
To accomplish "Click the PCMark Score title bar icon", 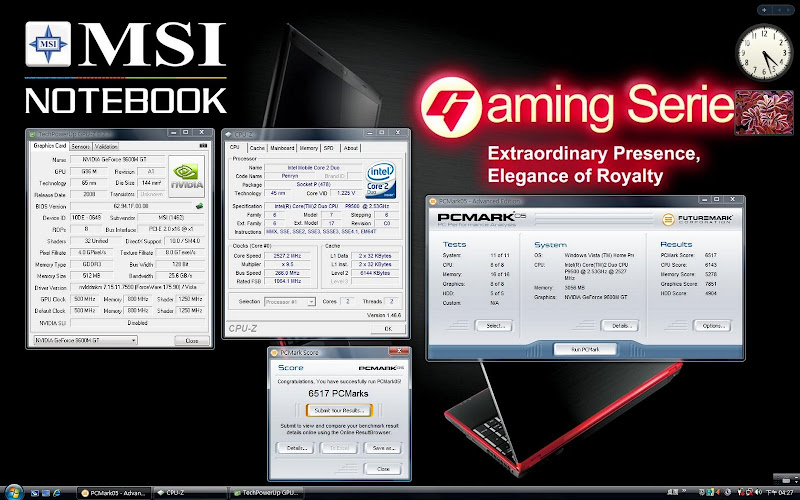I will (274, 352).
